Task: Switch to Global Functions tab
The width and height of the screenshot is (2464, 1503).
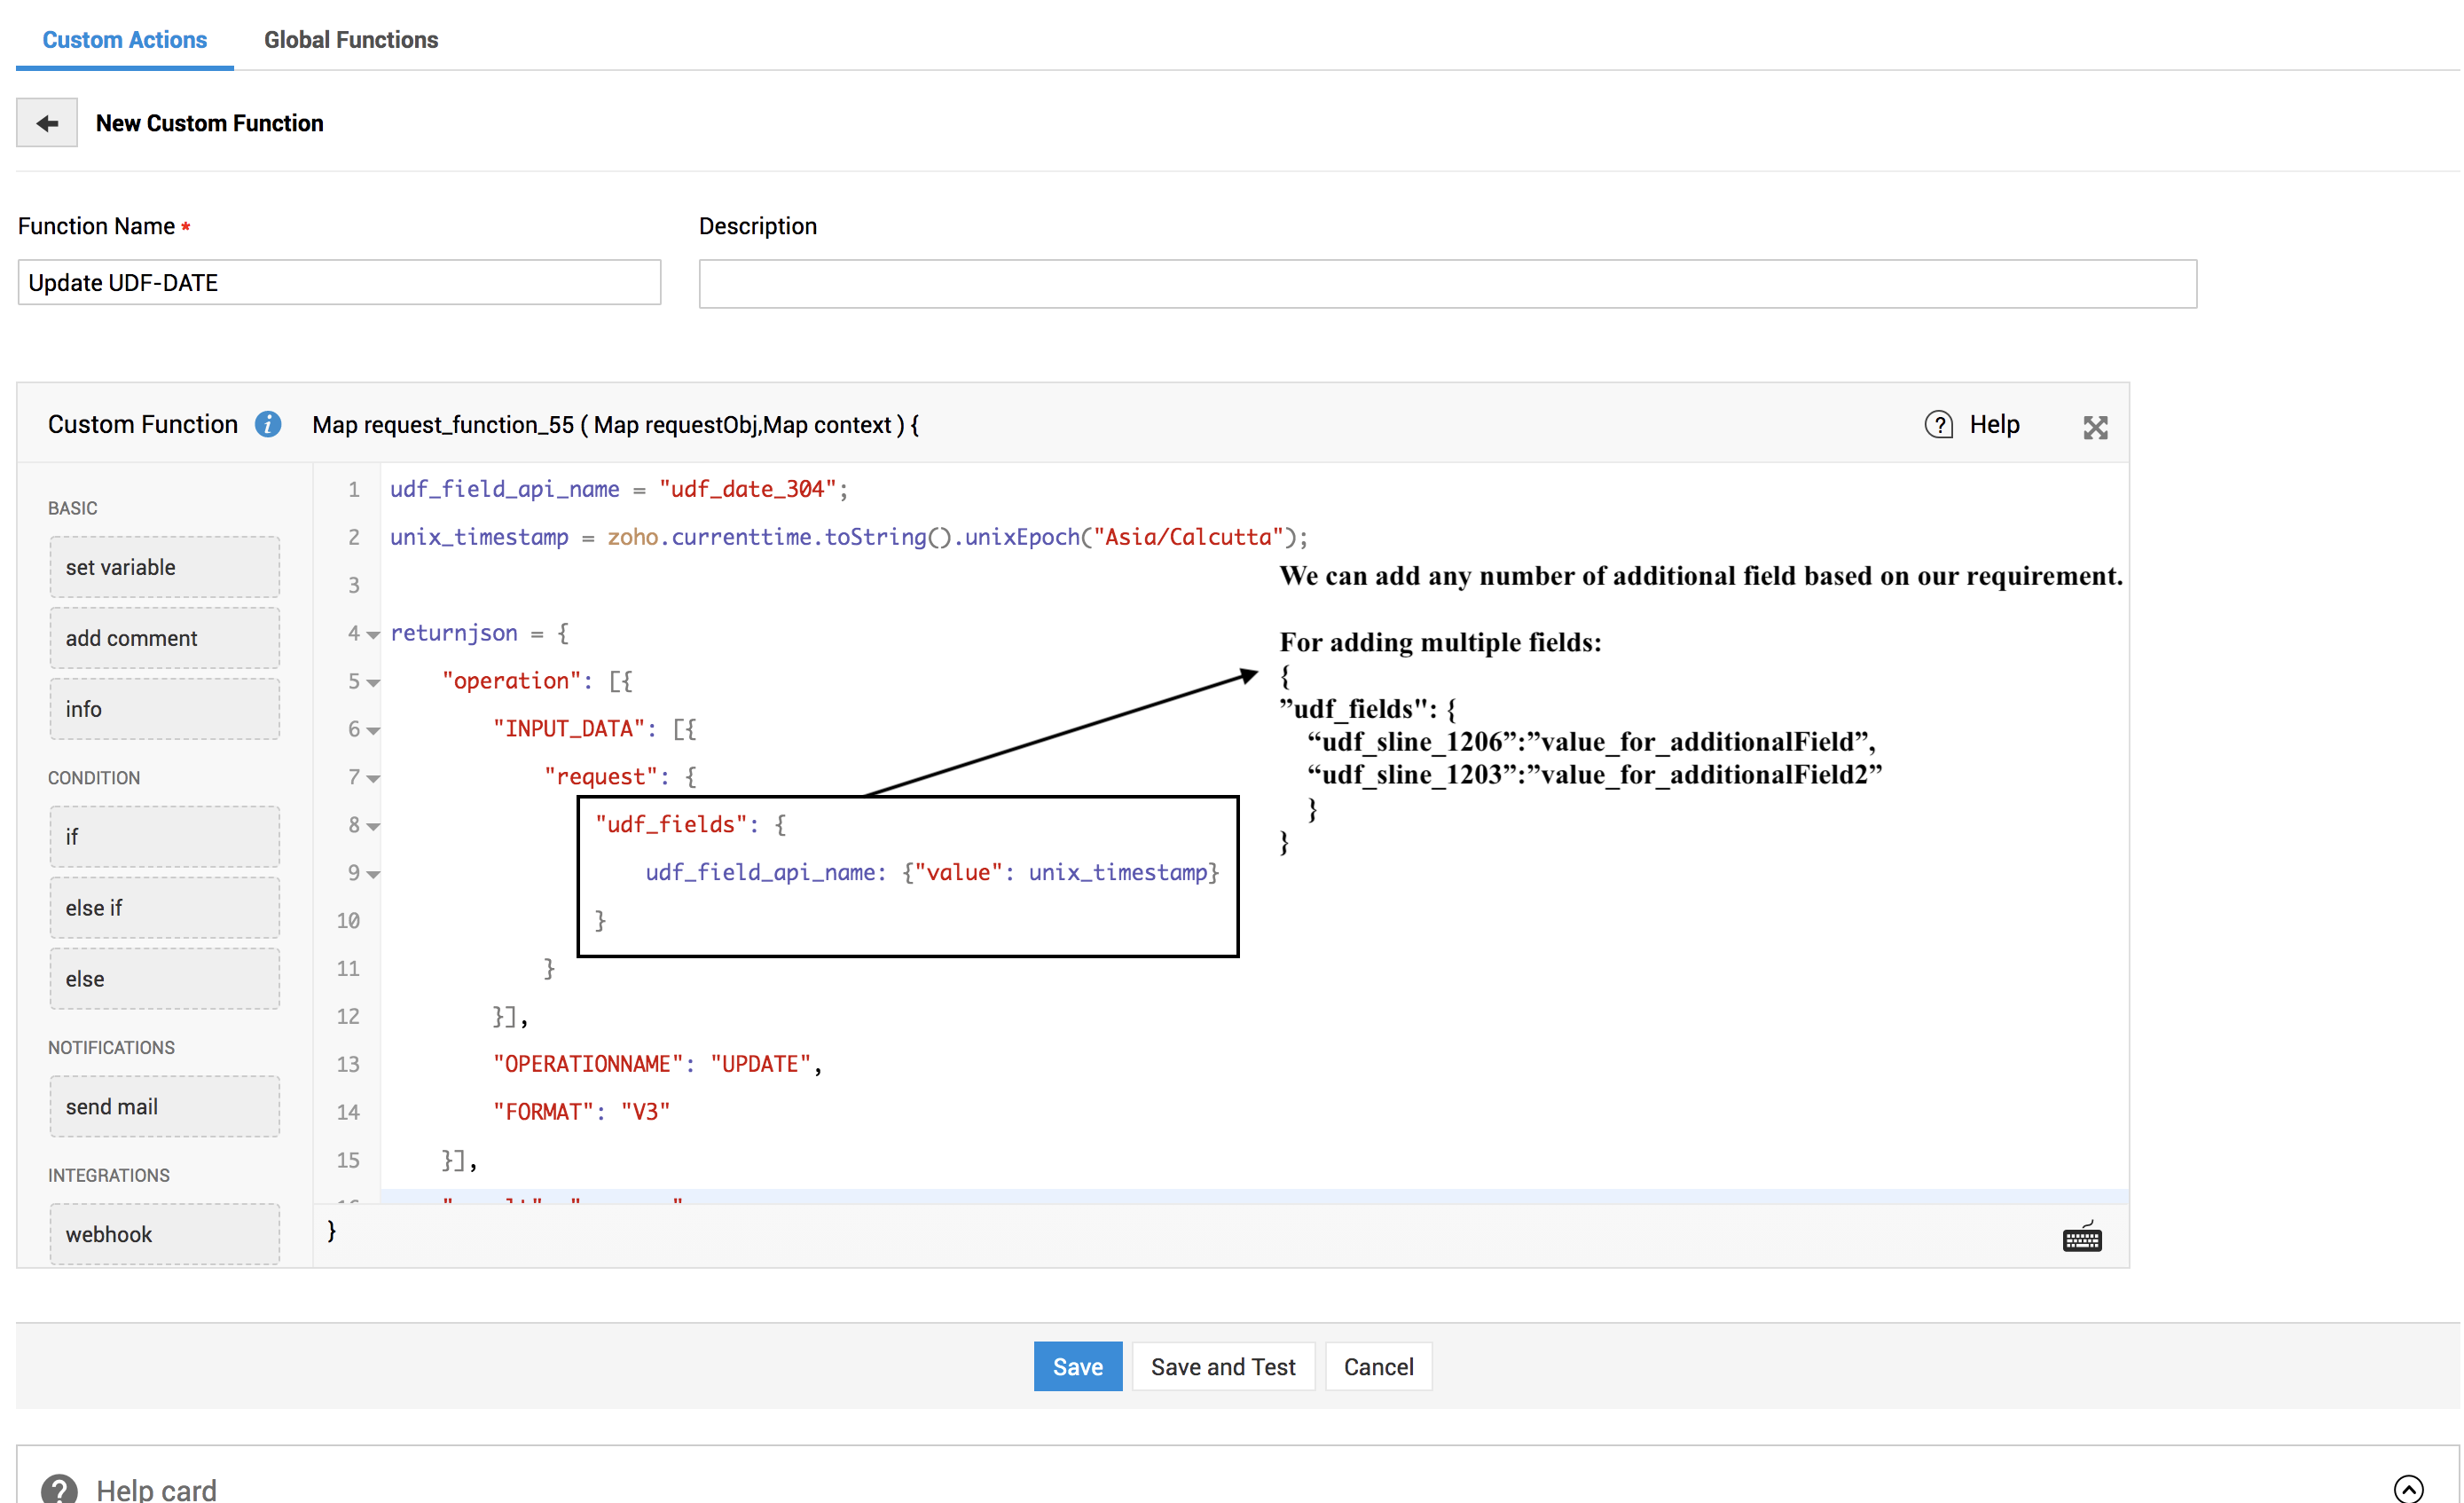Action: [350, 40]
